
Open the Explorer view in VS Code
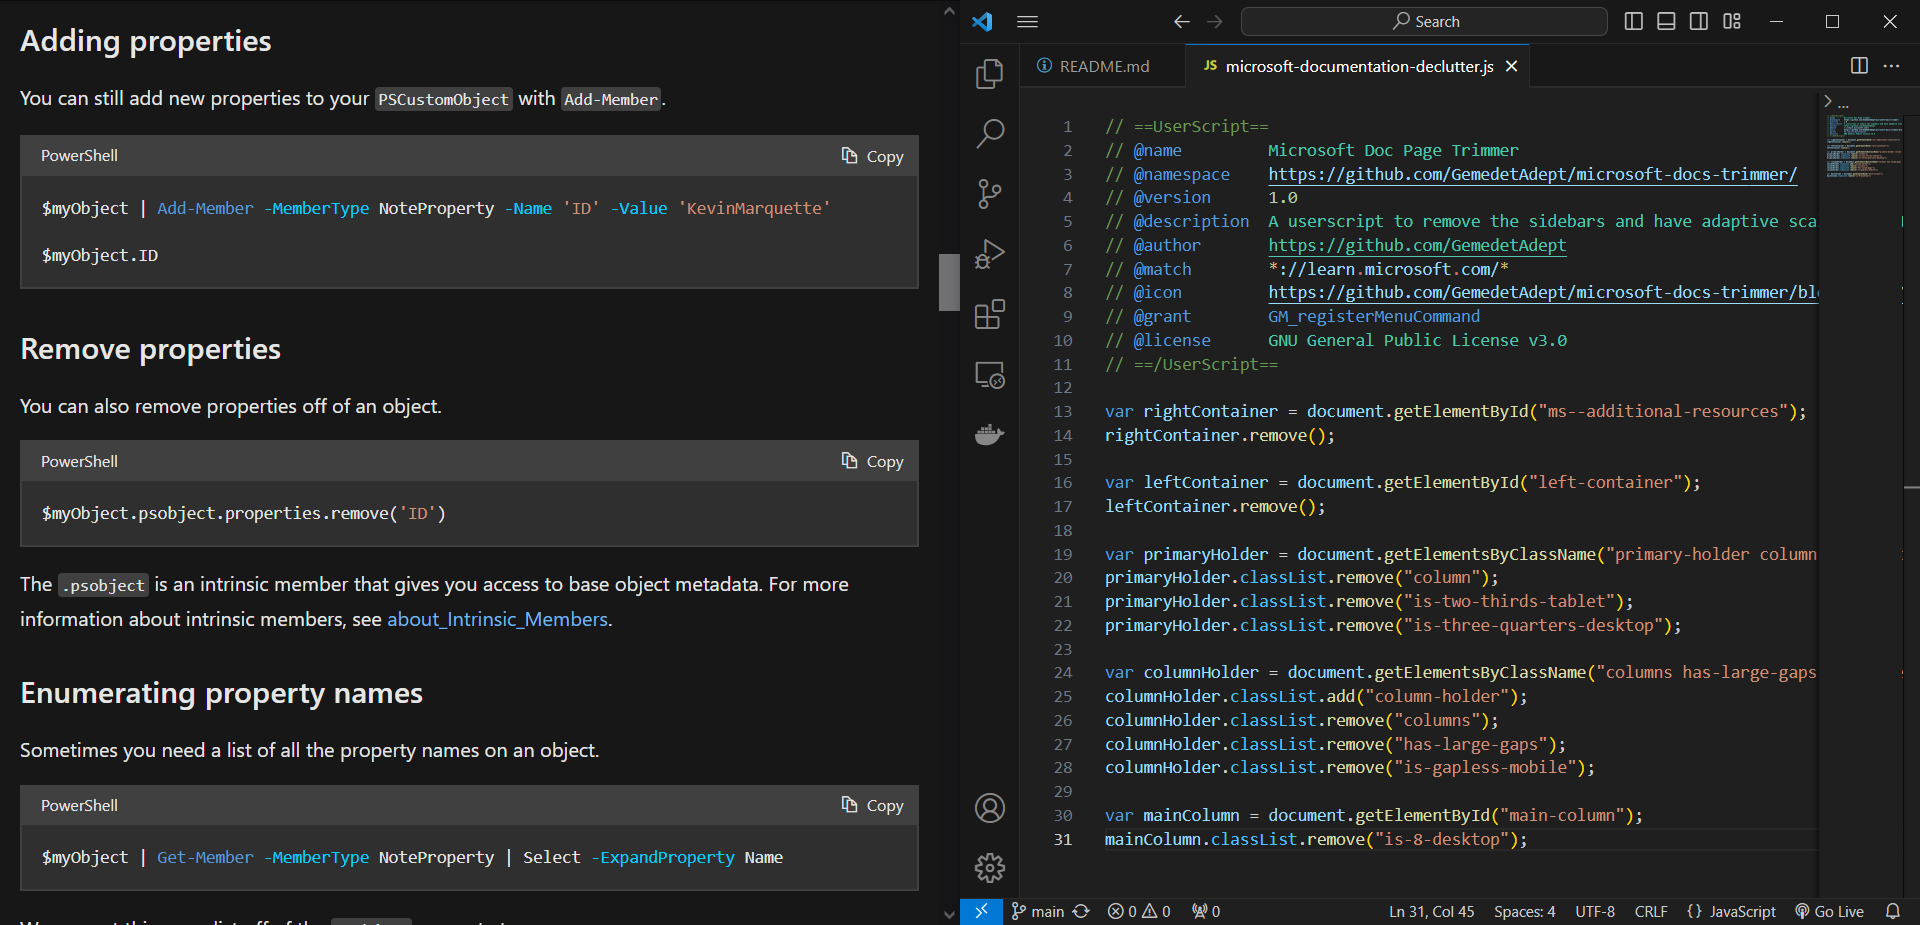pyautogui.click(x=989, y=74)
